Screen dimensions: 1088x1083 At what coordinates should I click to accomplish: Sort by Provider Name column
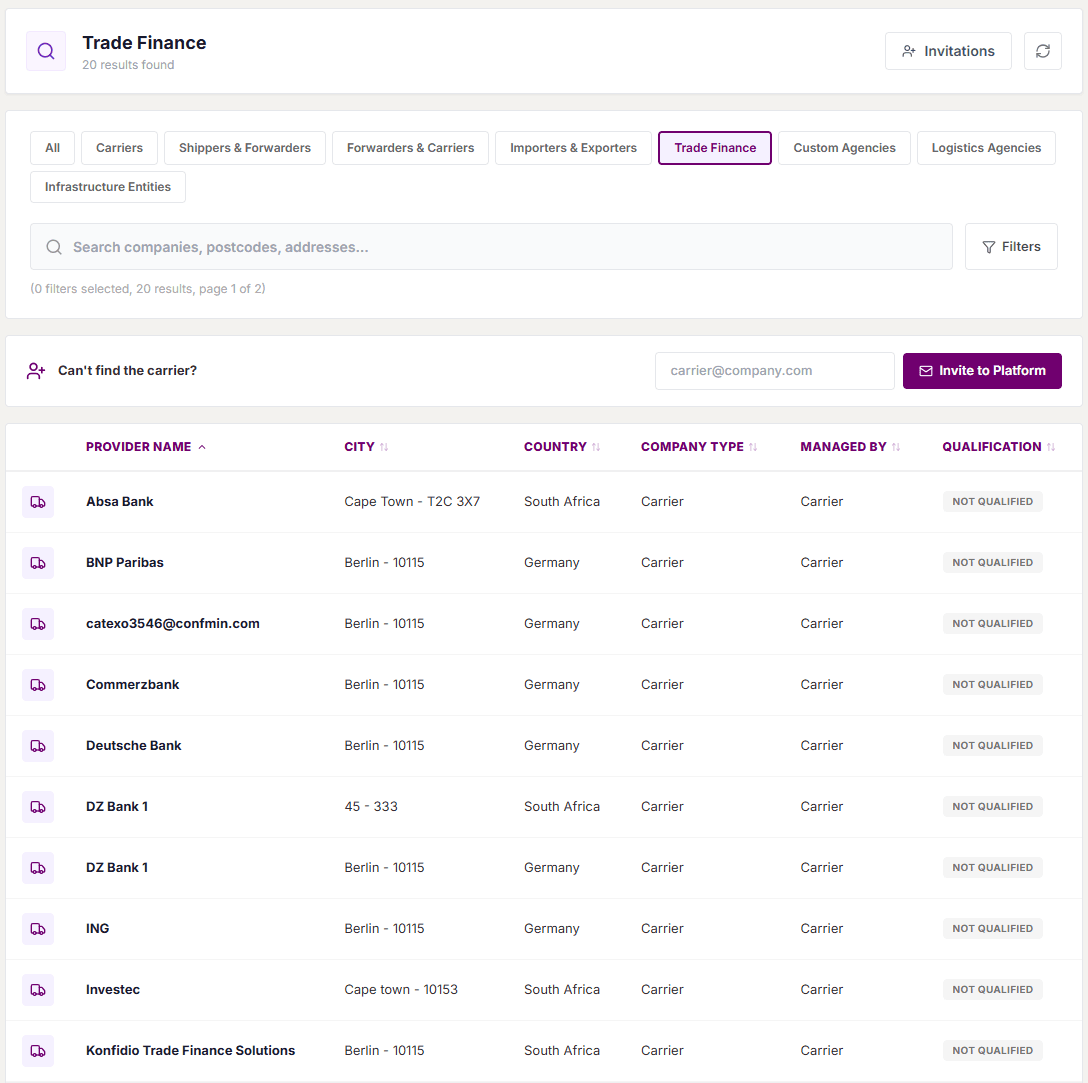(x=146, y=447)
